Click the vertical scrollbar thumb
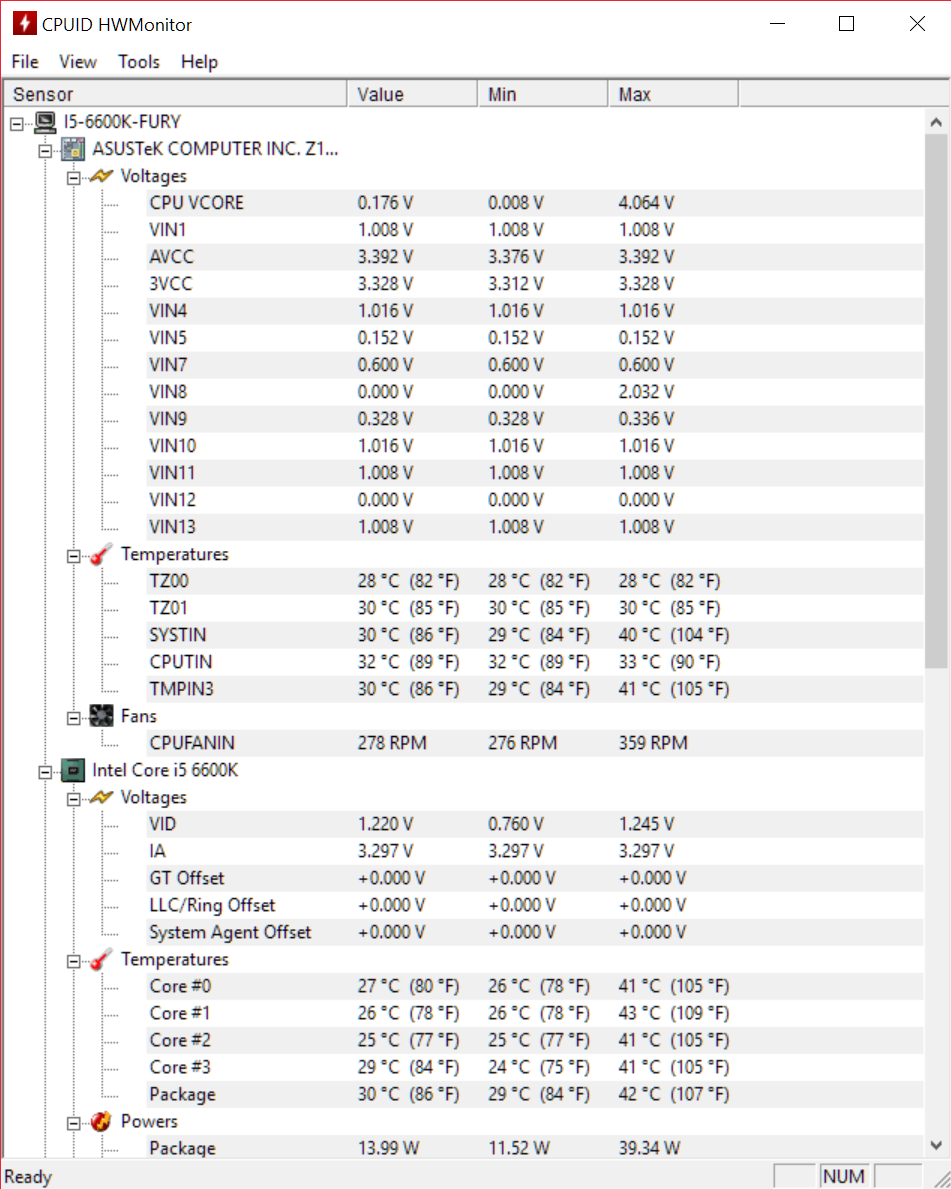This screenshot has height=1189, width=951. 936,402
